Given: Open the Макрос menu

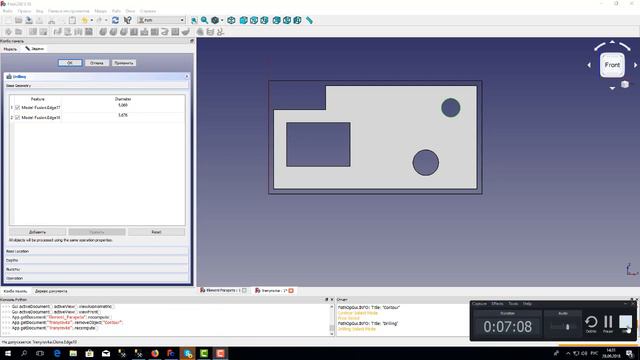Looking at the screenshot, I should pos(100,11).
